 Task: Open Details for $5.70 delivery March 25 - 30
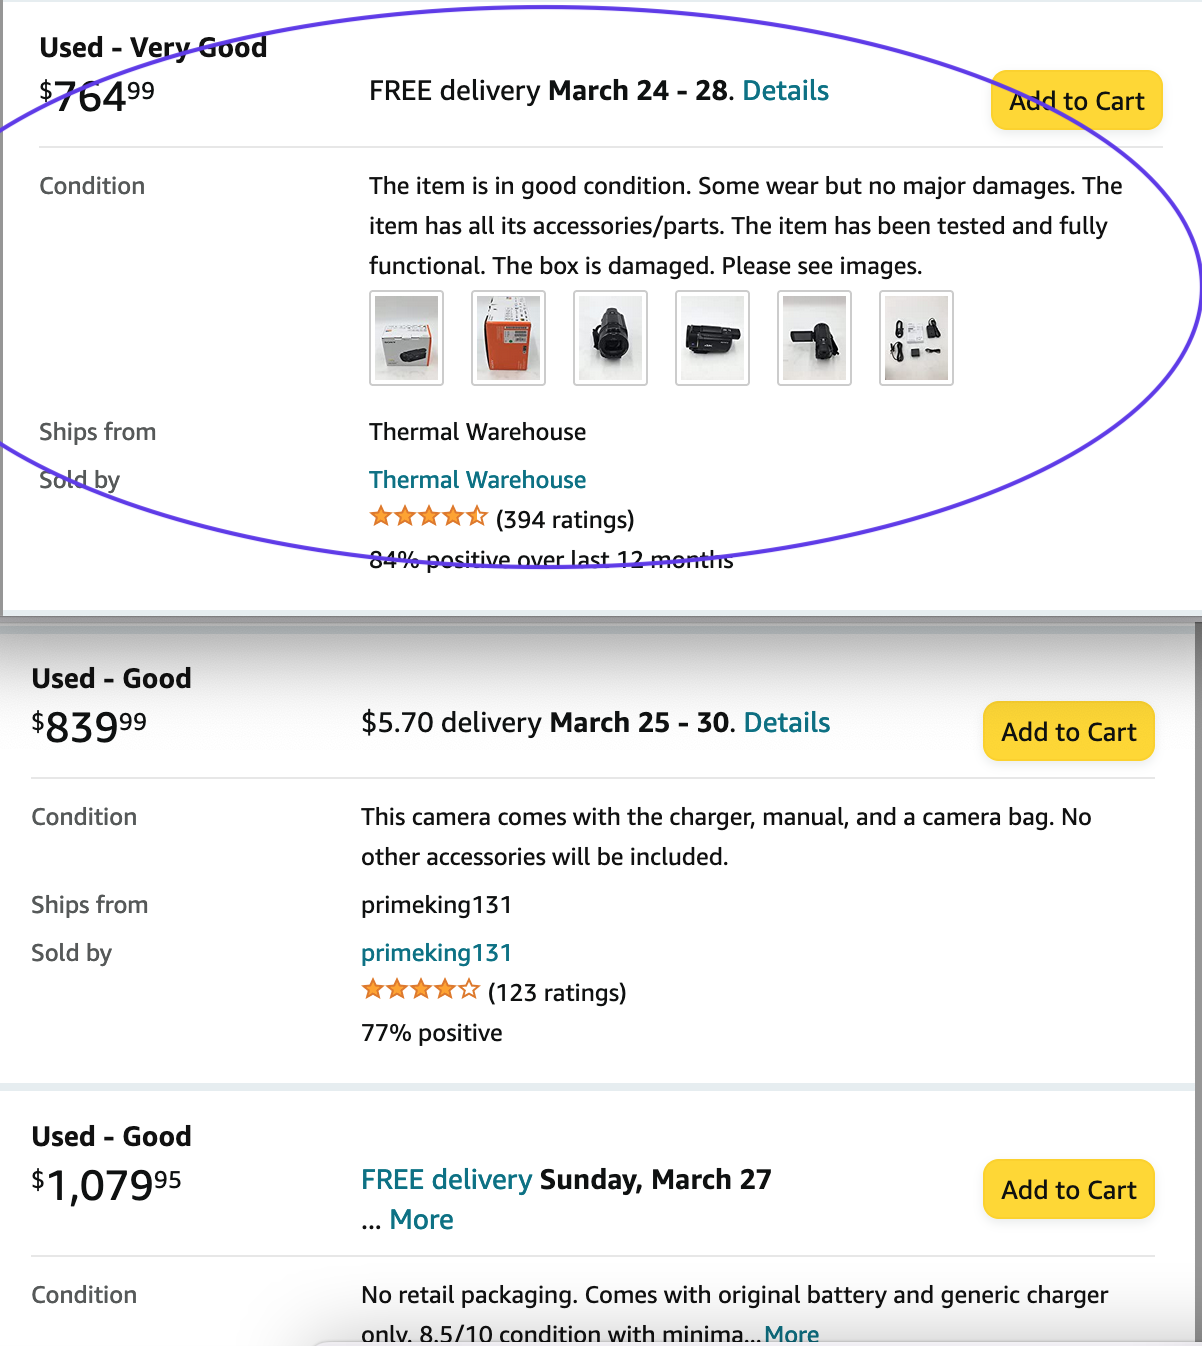click(x=787, y=723)
